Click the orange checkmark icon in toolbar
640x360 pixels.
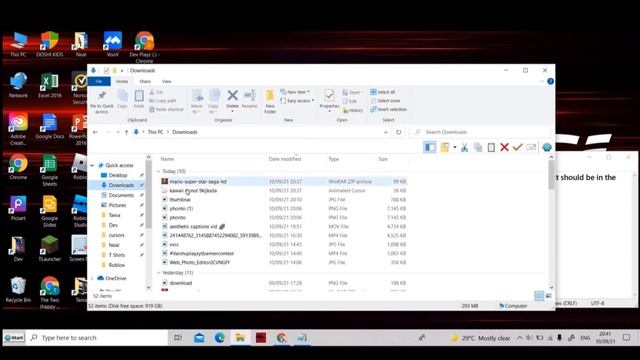518,147
